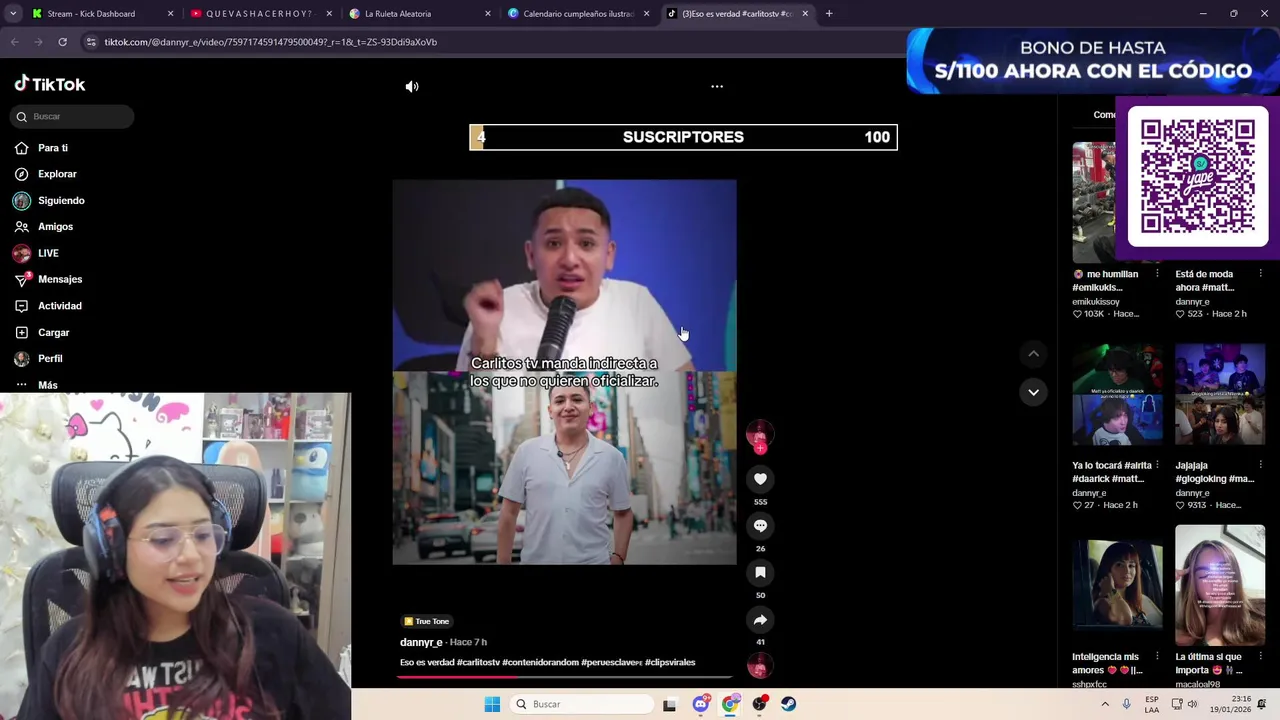This screenshot has height=720, width=1280.
Task: Share video with arrow icon
Action: point(760,620)
